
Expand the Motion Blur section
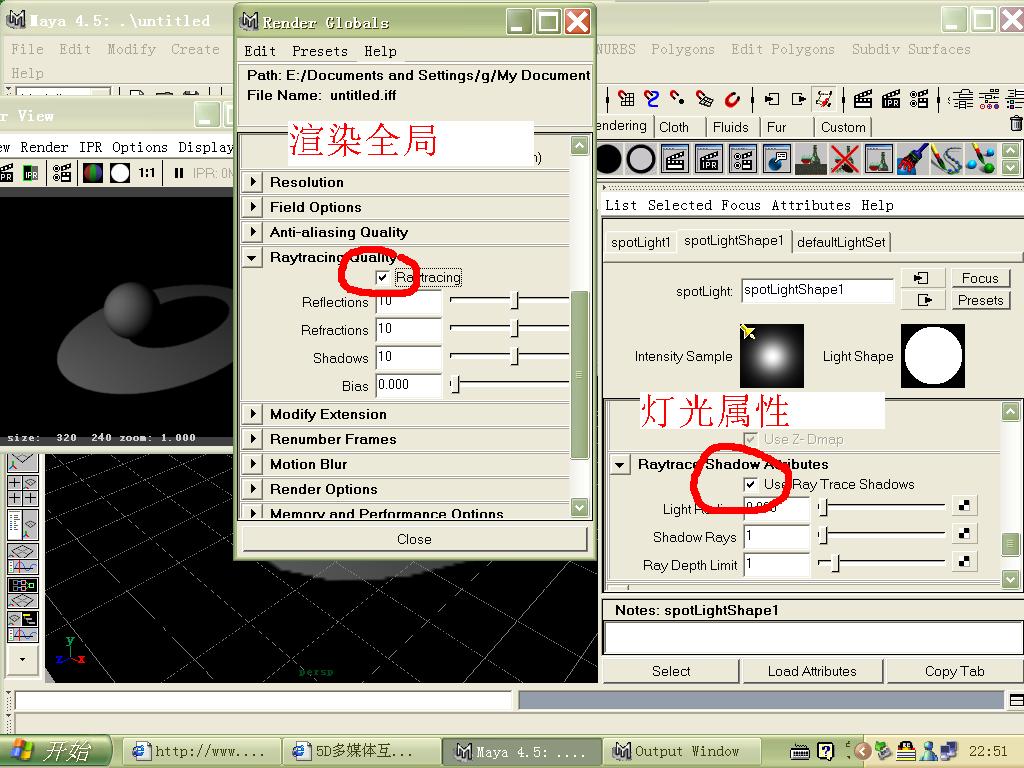tap(253, 464)
